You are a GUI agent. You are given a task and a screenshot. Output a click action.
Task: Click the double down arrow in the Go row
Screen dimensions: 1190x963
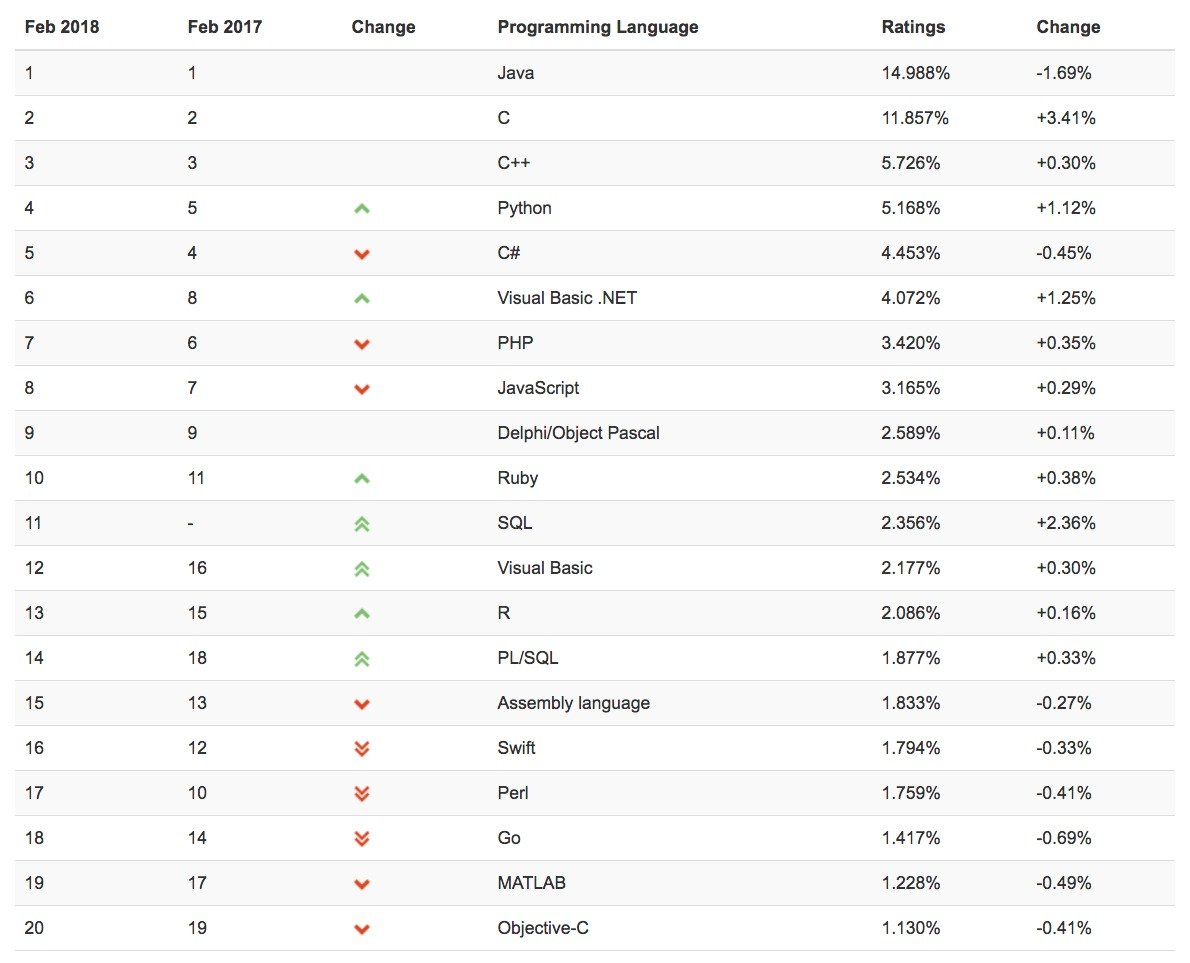(x=362, y=839)
